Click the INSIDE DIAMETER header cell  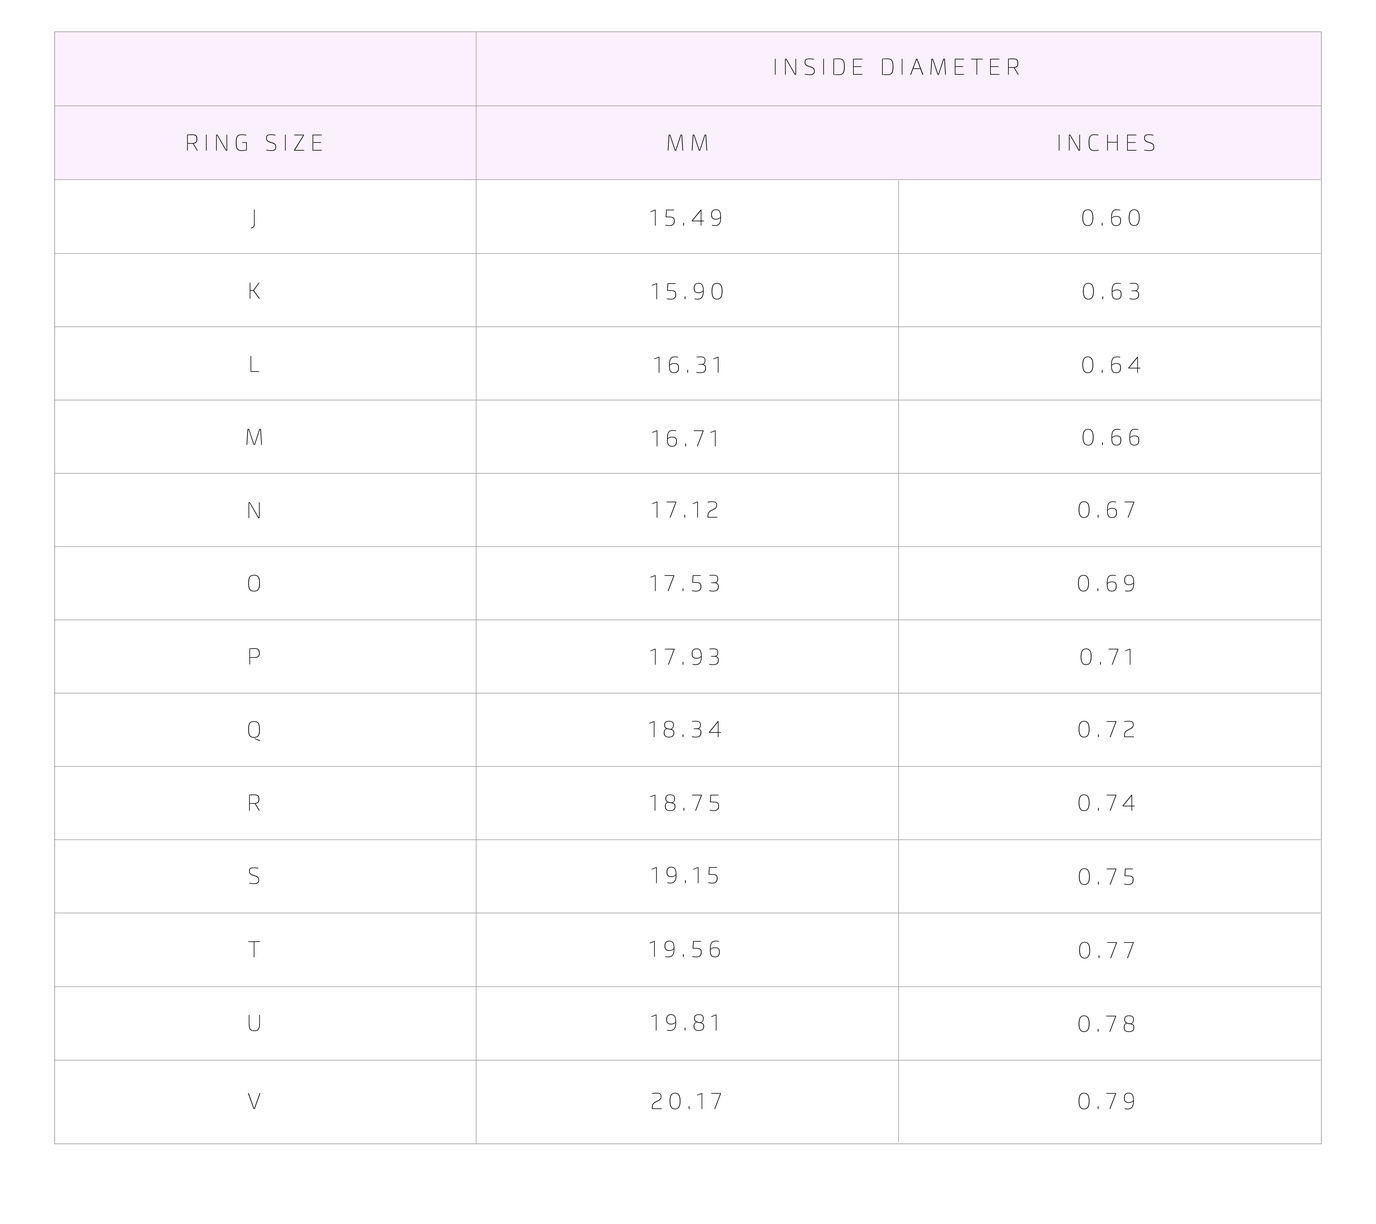[898, 68]
